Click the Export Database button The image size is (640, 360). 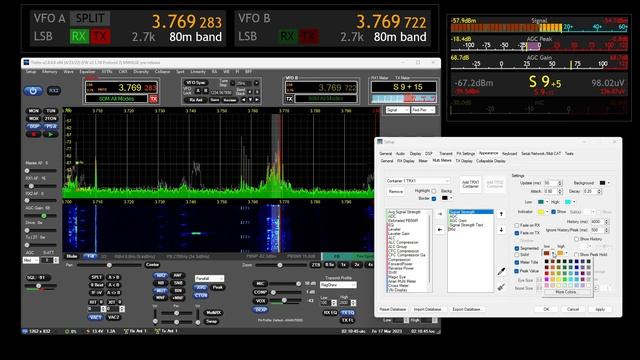[x=466, y=309]
